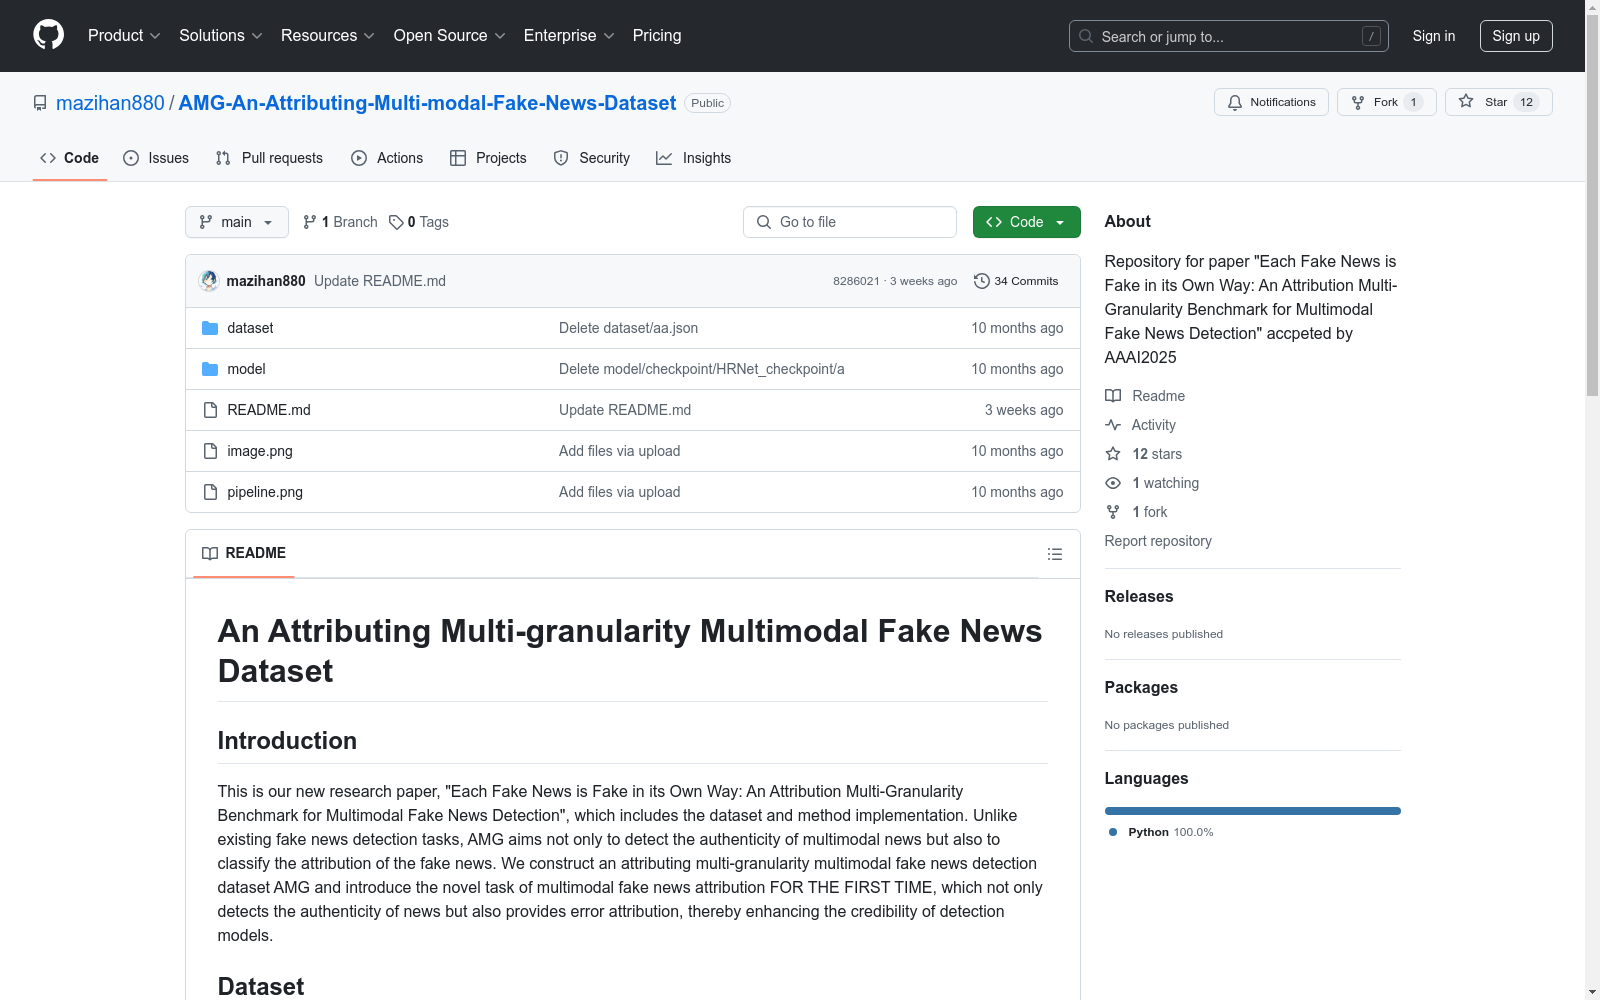Image resolution: width=1600 pixels, height=1000 pixels.
Task: Focus the Search or jump to field
Action: coord(1229,36)
